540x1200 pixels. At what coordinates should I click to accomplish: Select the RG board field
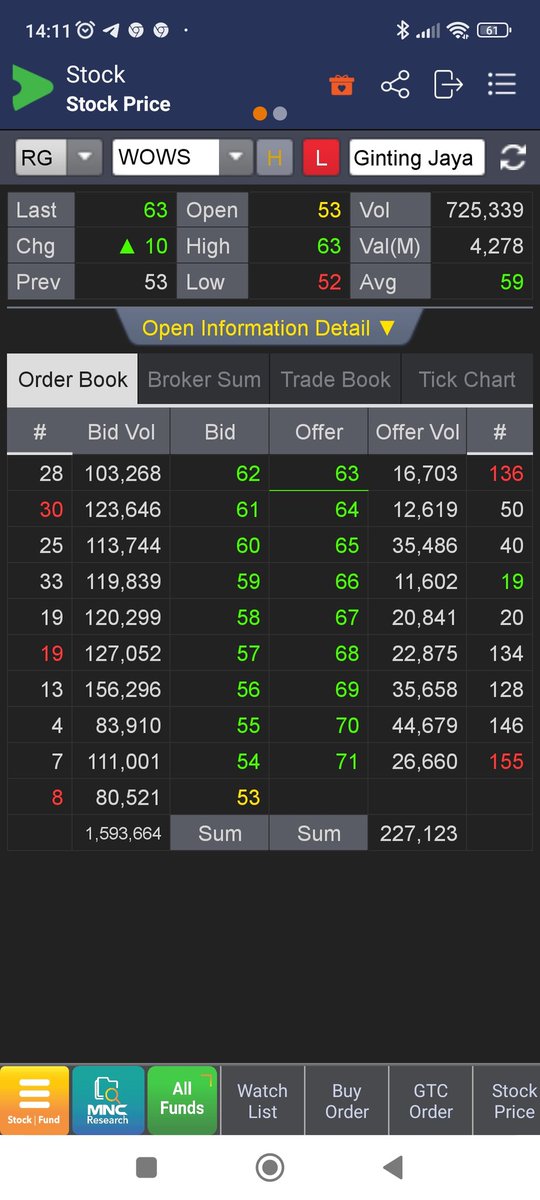(41, 158)
